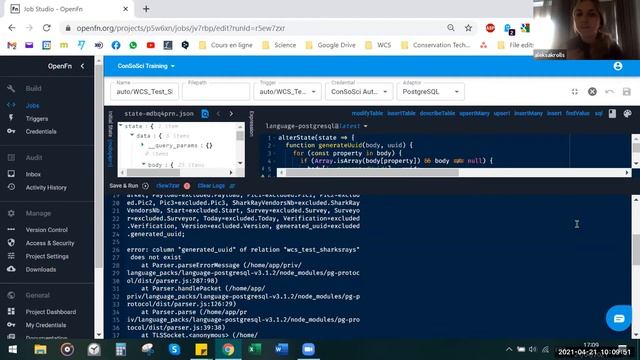Open language-postgresql version dropdown

(x=316, y=126)
